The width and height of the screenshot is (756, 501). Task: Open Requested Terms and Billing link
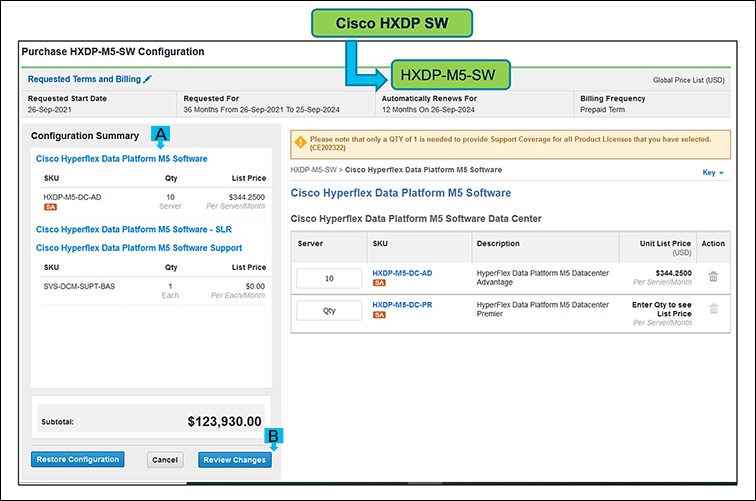point(84,79)
